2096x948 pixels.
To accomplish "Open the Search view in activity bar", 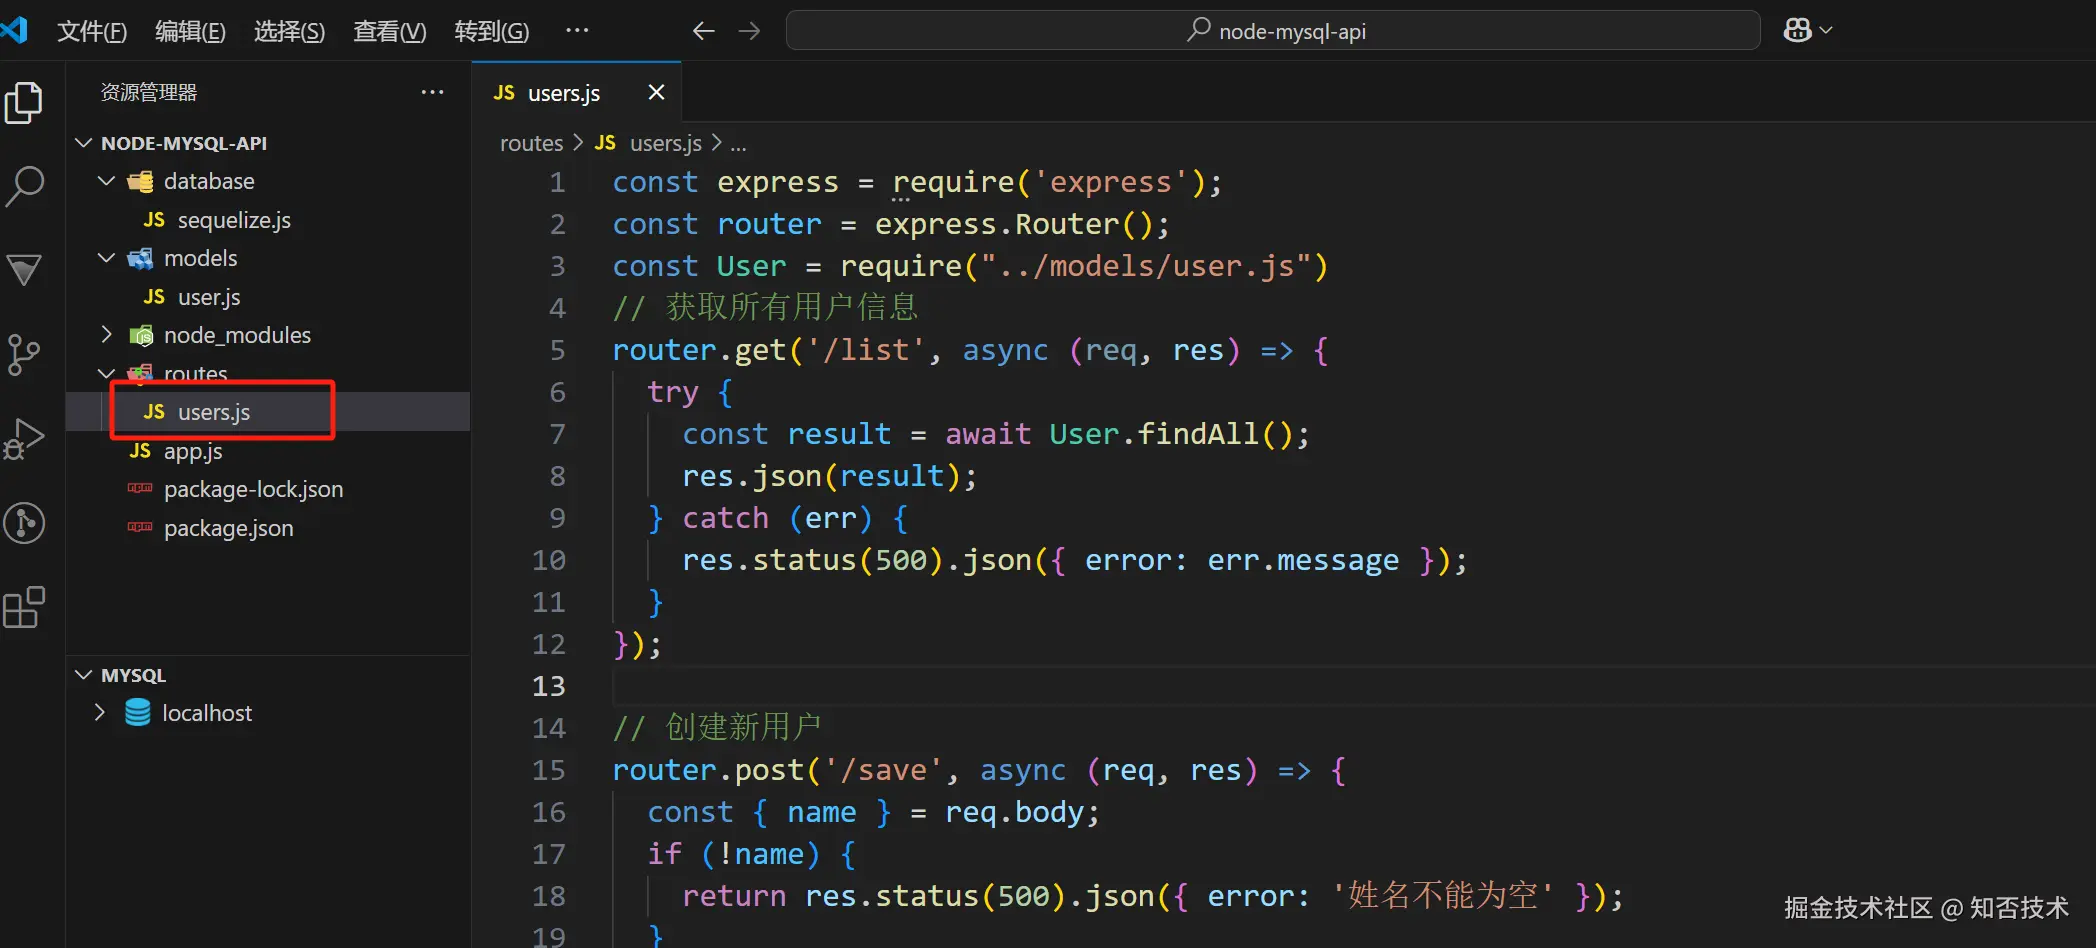I will click(24, 186).
